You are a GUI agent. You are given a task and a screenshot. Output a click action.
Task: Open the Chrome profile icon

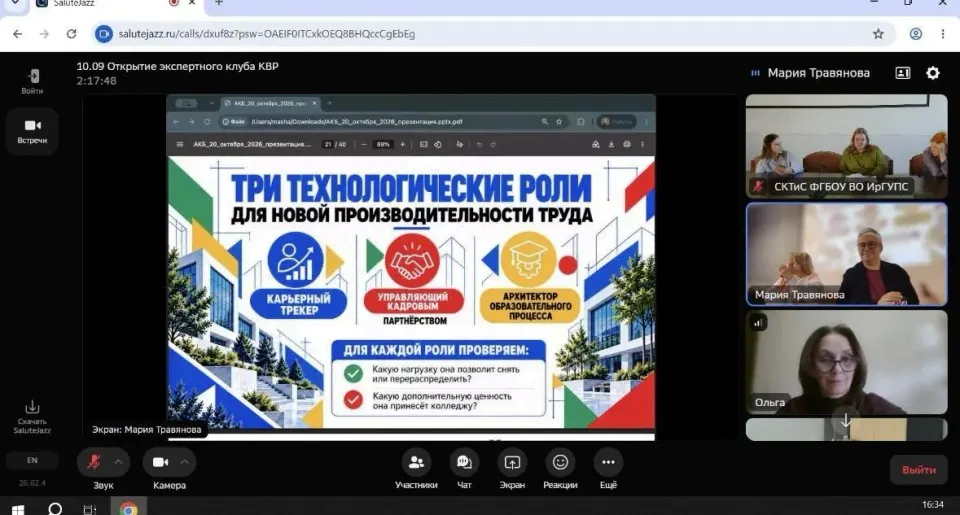point(915,34)
